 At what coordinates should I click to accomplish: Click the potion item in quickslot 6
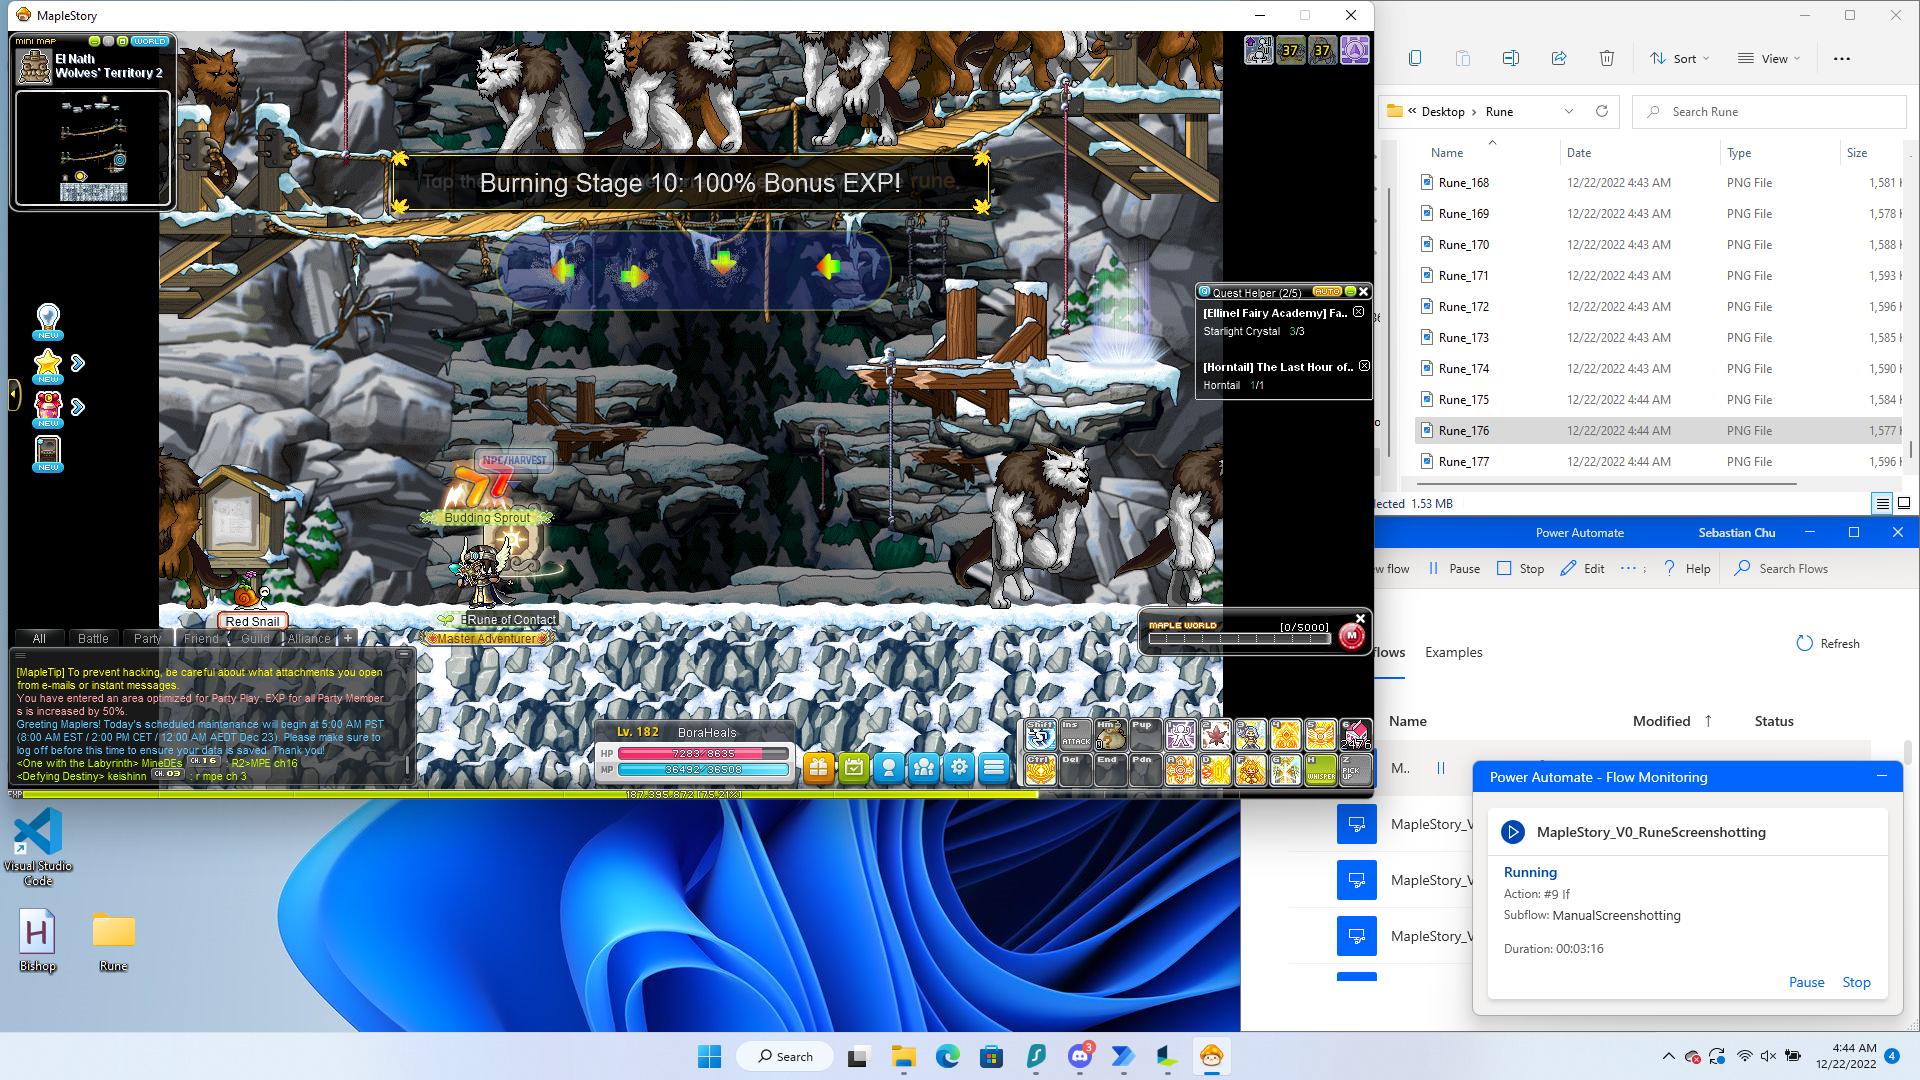coord(1355,735)
